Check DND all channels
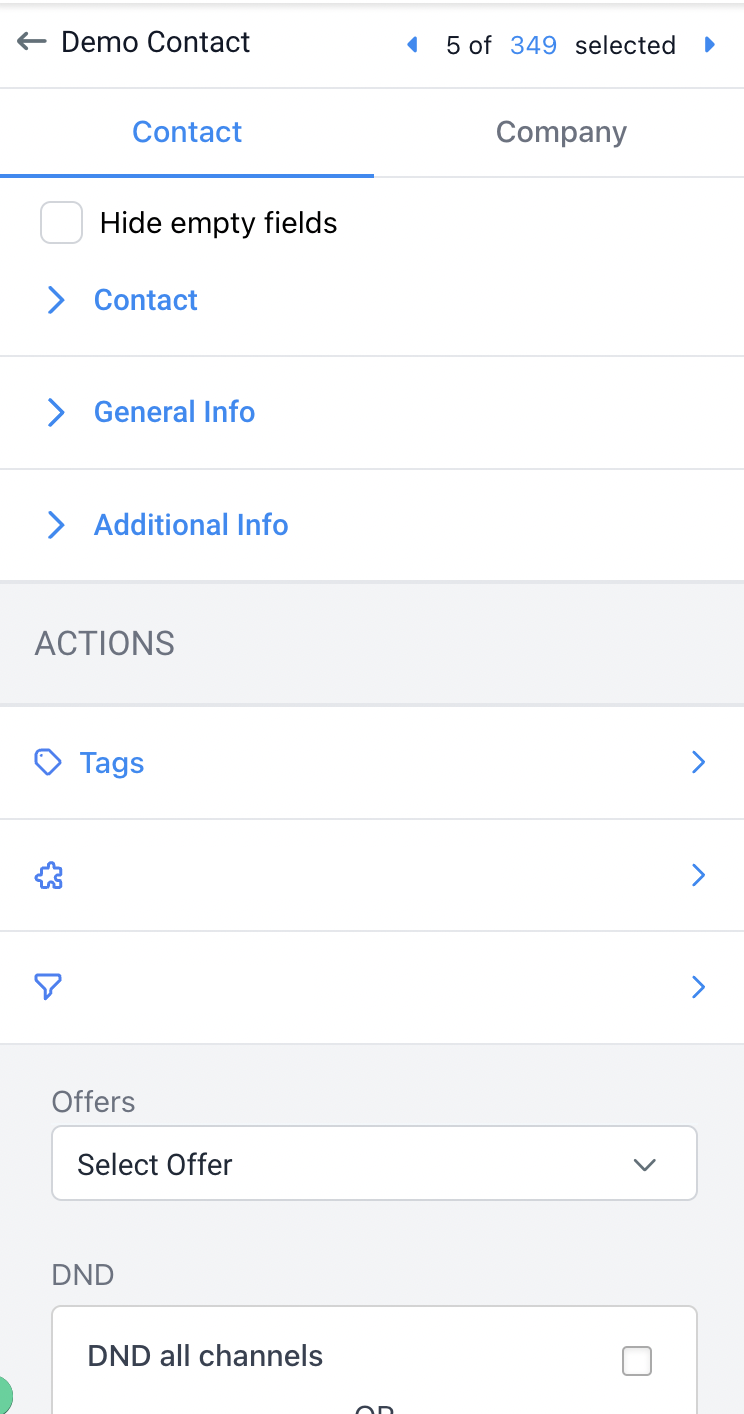Screen dimensions: 744x1414 coord(636,1360)
